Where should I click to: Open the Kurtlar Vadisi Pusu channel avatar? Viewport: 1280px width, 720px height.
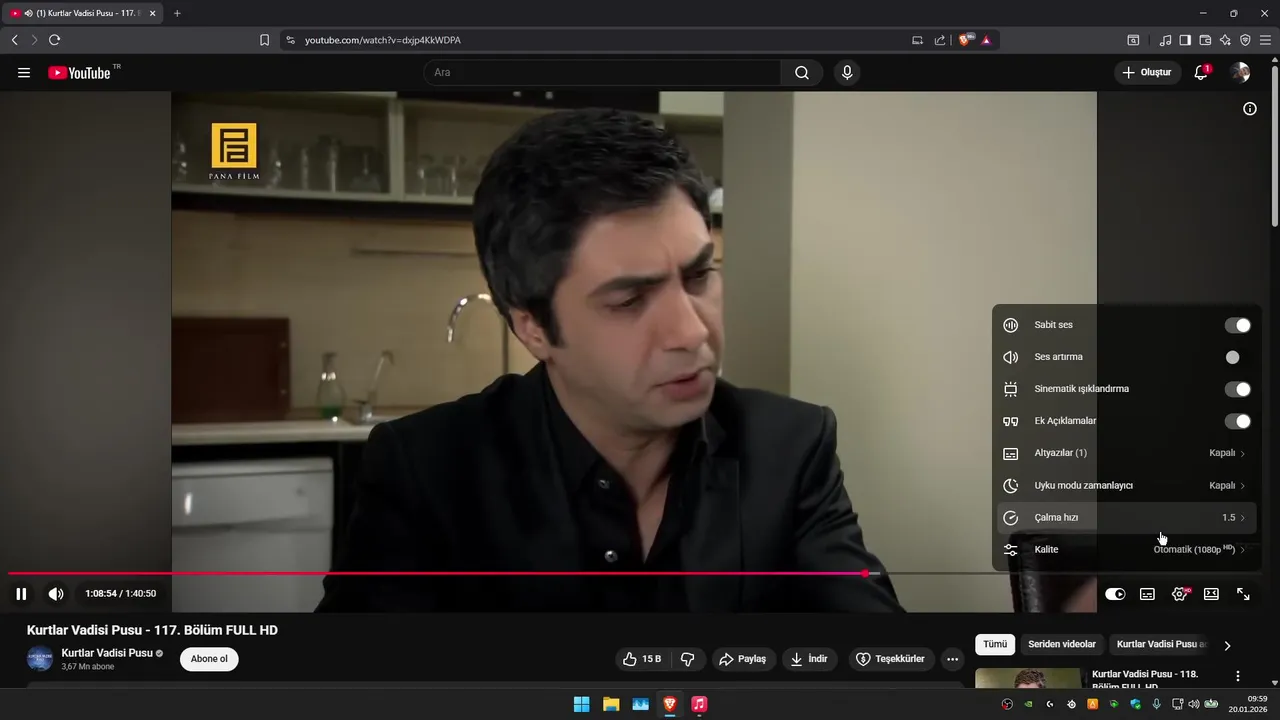40,659
